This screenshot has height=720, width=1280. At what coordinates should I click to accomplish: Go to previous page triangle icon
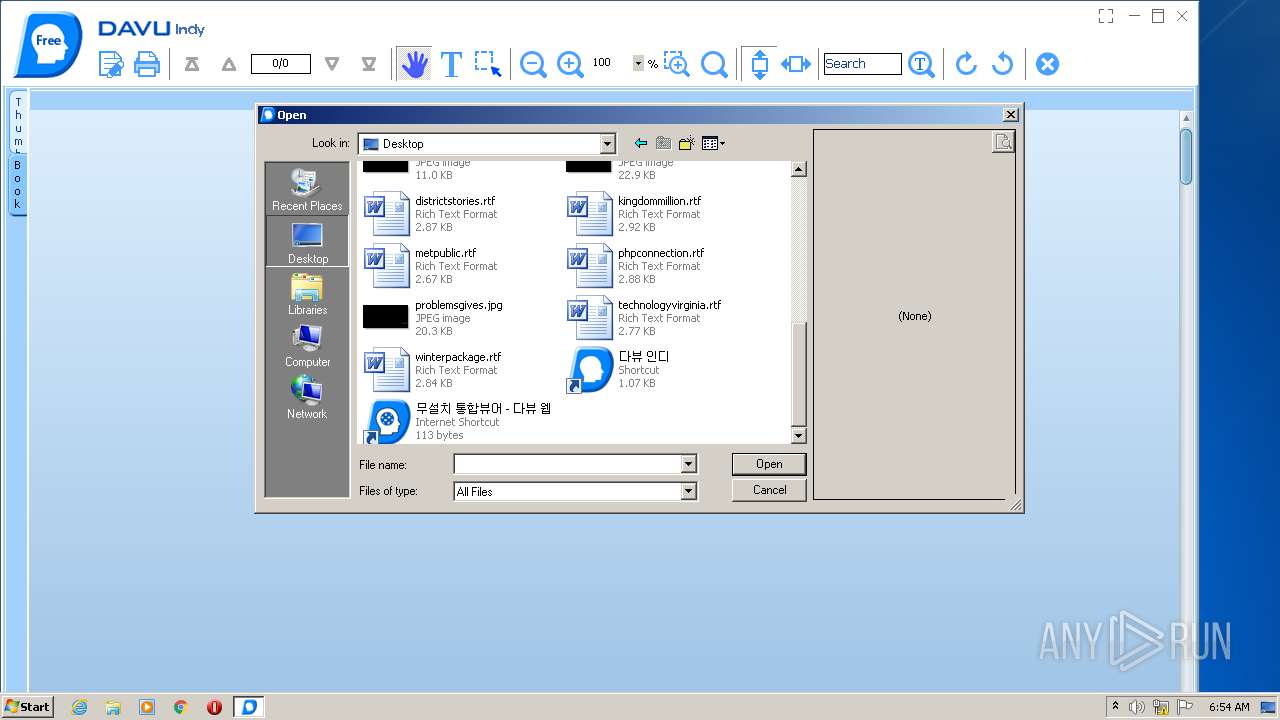(229, 64)
